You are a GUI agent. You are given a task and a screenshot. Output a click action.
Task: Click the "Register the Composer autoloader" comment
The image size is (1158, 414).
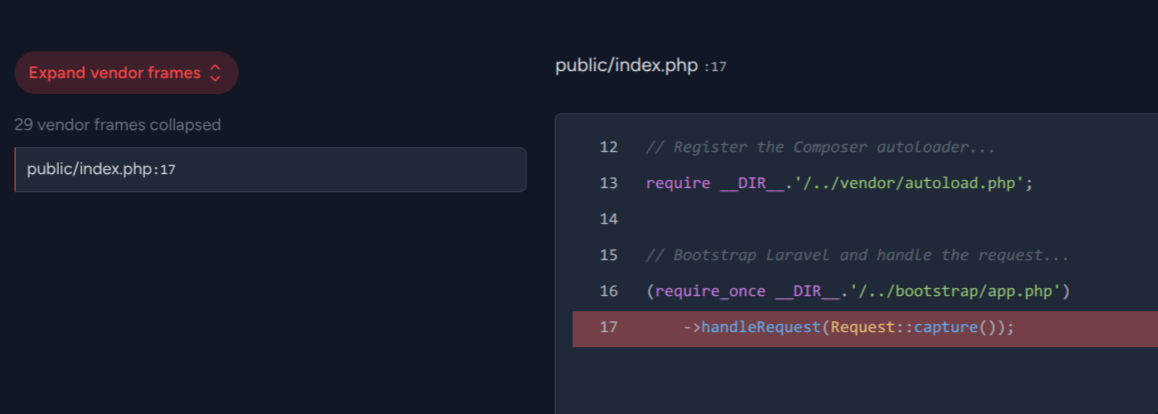point(820,147)
